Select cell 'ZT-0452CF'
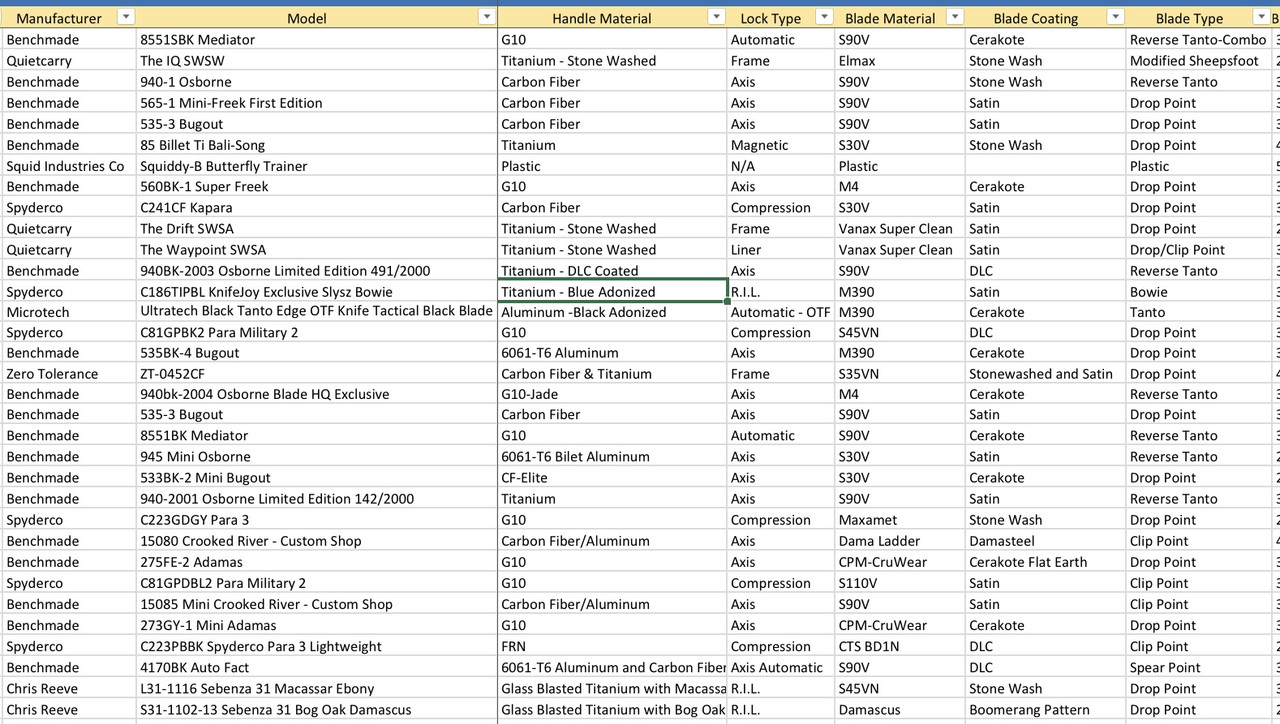The width and height of the screenshot is (1280, 724). (317, 374)
